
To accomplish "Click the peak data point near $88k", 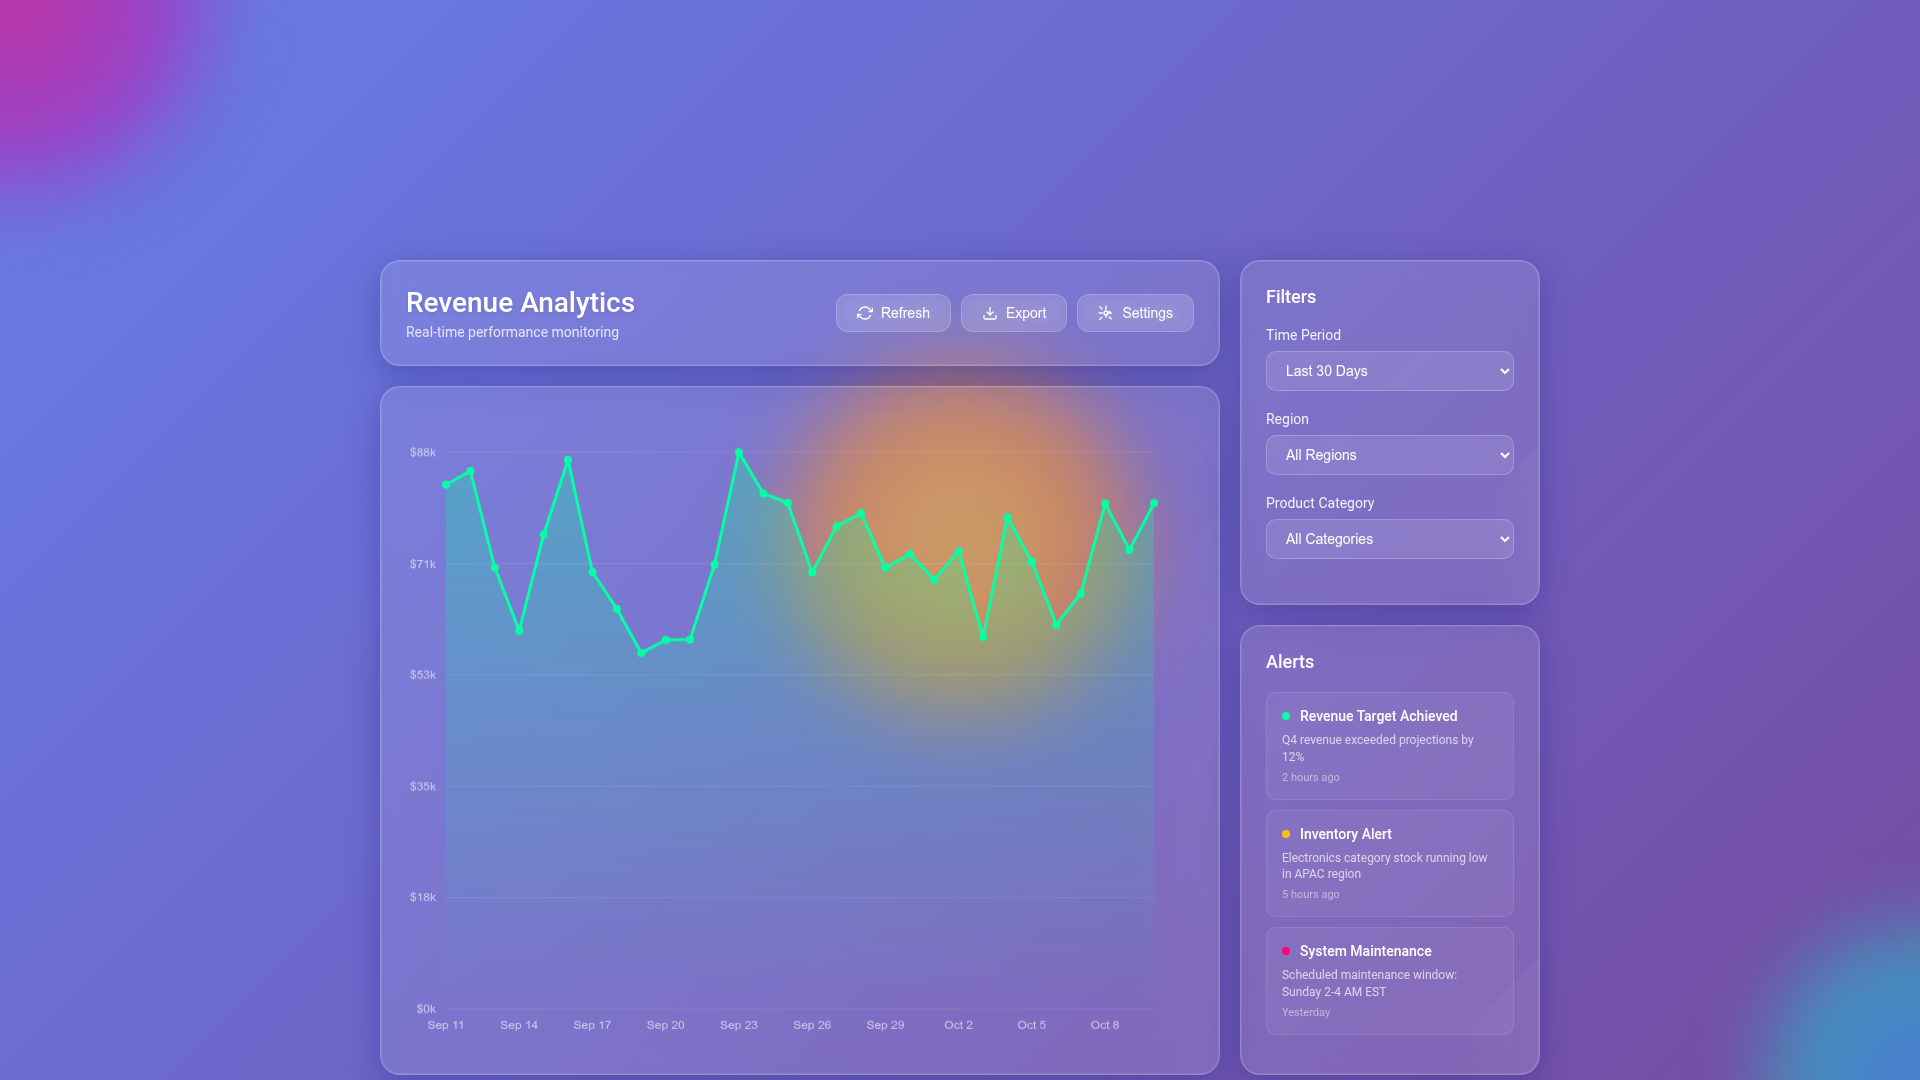I will [739, 453].
